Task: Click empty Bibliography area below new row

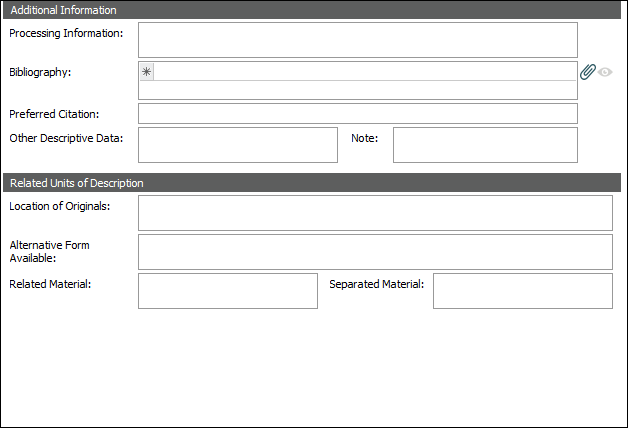Action: [357, 90]
